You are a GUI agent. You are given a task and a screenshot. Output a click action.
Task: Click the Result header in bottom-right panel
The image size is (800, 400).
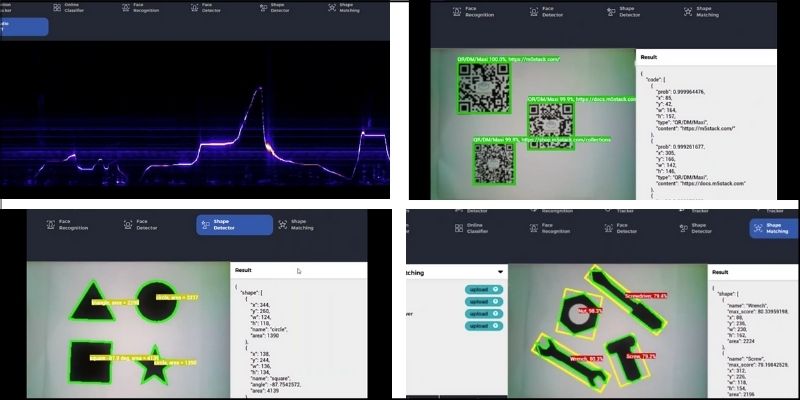(x=720, y=272)
